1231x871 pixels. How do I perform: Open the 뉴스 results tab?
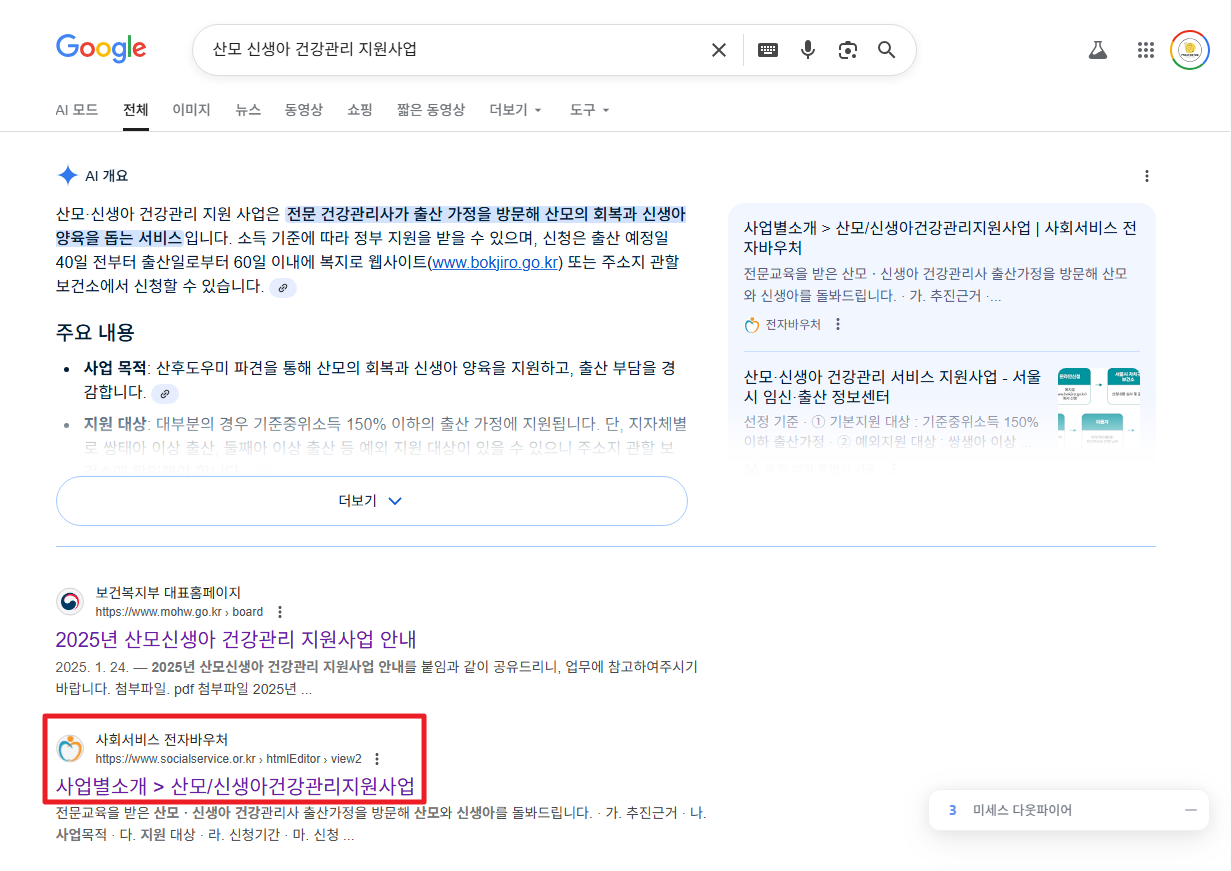(x=248, y=110)
